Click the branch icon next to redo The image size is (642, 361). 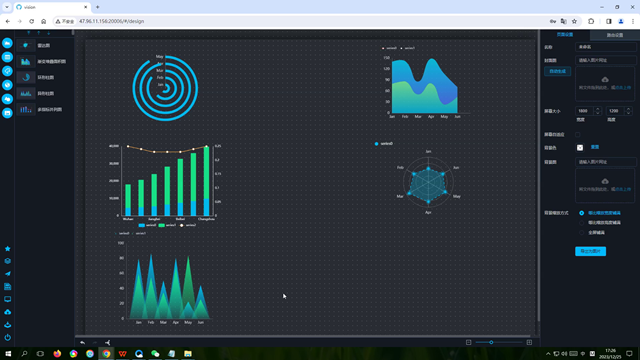coord(108,343)
